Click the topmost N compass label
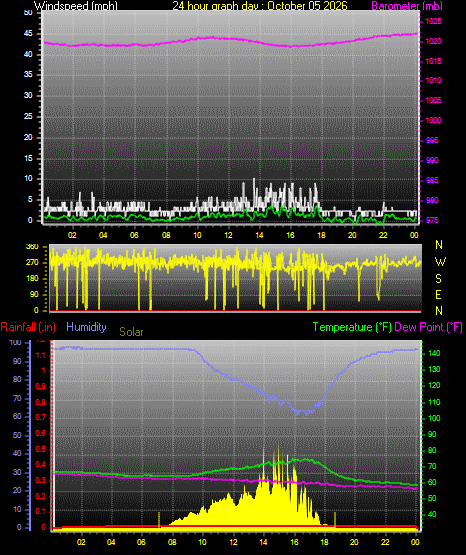 439,245
